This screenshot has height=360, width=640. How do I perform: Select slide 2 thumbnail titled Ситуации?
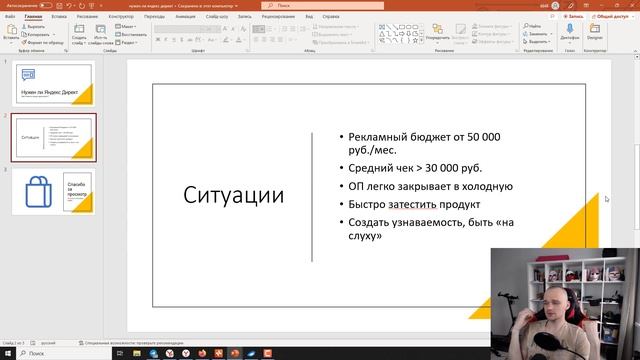coord(53,138)
